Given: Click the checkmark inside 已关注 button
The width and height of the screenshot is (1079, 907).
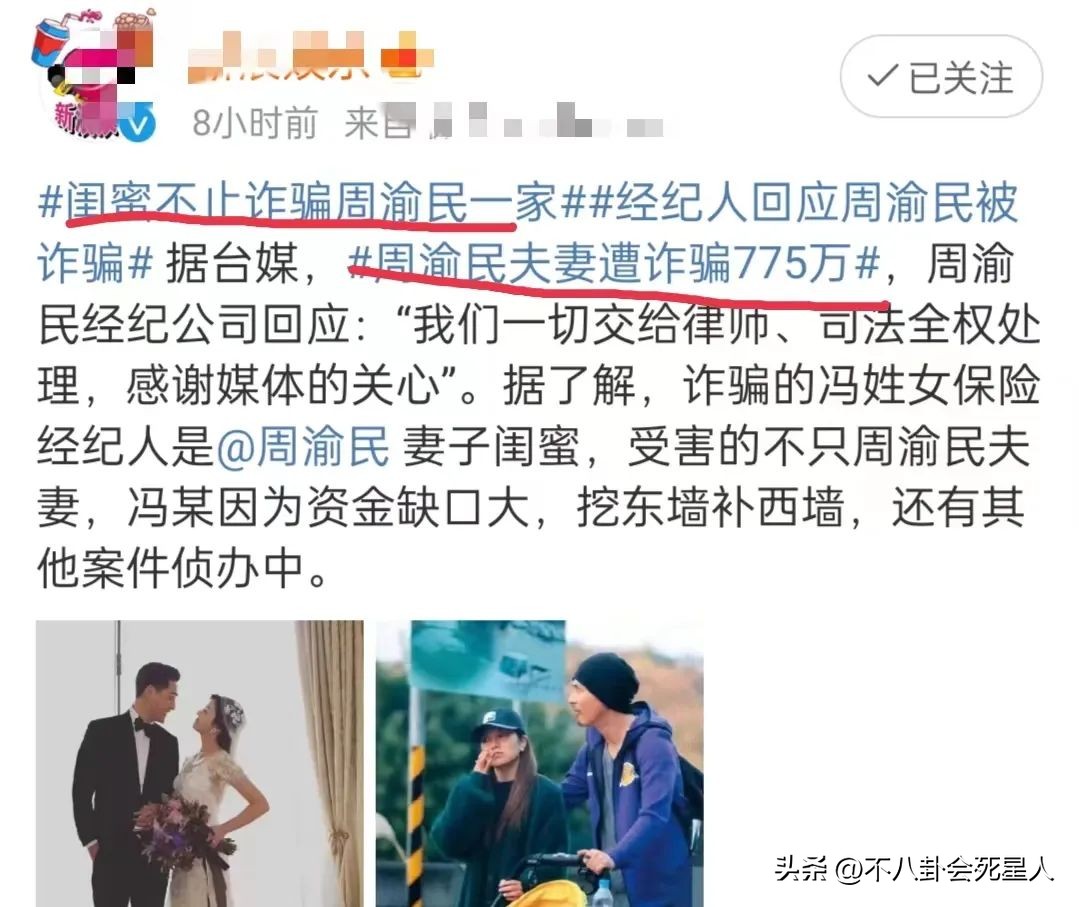Looking at the screenshot, I should click(x=883, y=76).
